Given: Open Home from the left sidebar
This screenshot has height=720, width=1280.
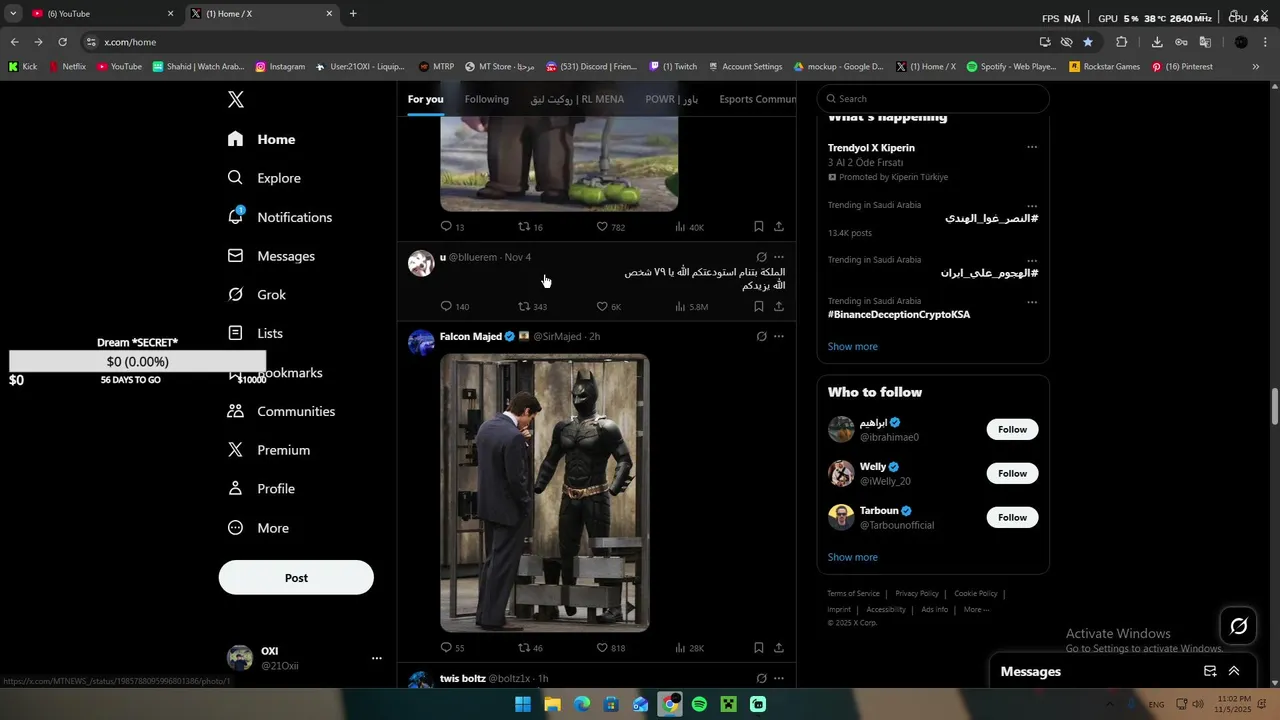Looking at the screenshot, I should [x=261, y=139].
